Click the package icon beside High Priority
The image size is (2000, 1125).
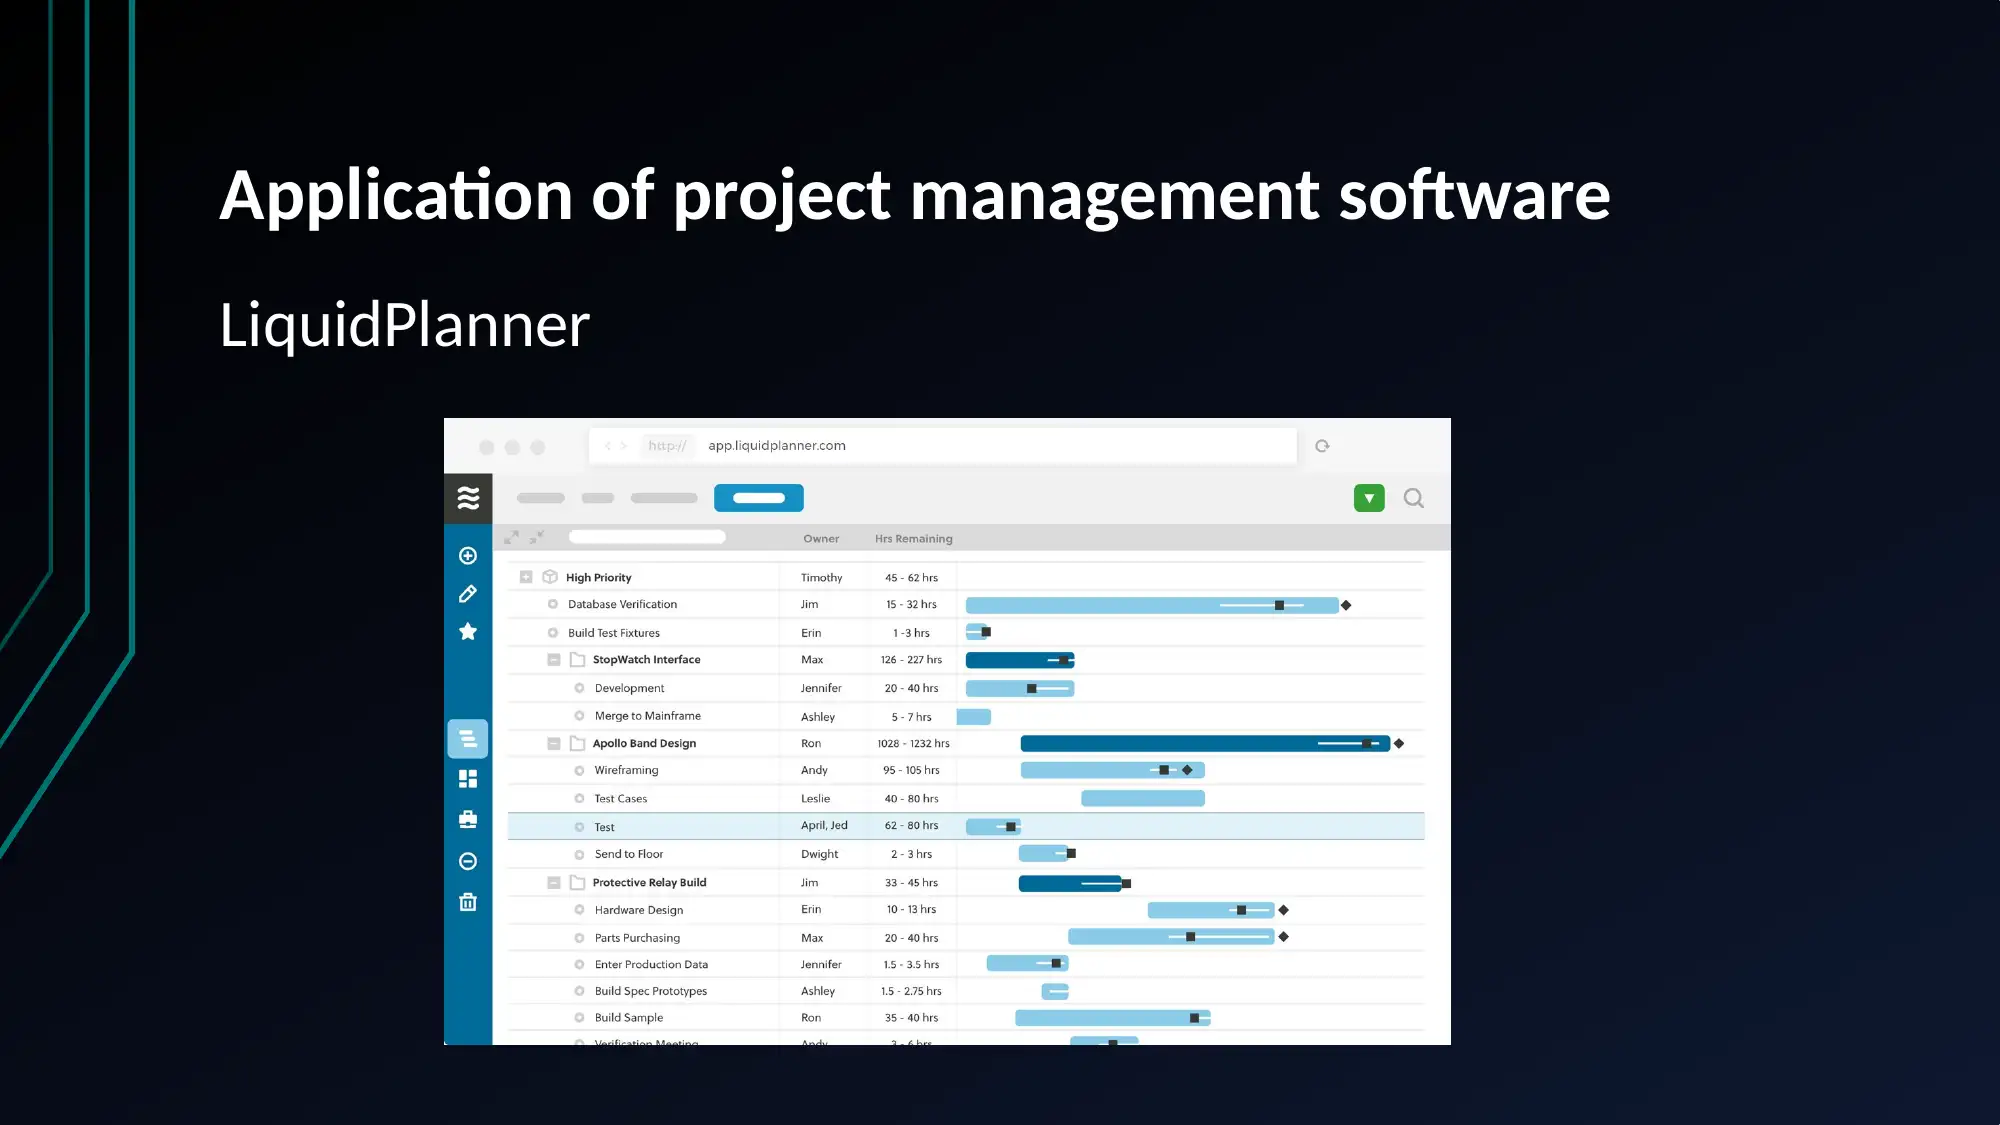click(x=549, y=577)
